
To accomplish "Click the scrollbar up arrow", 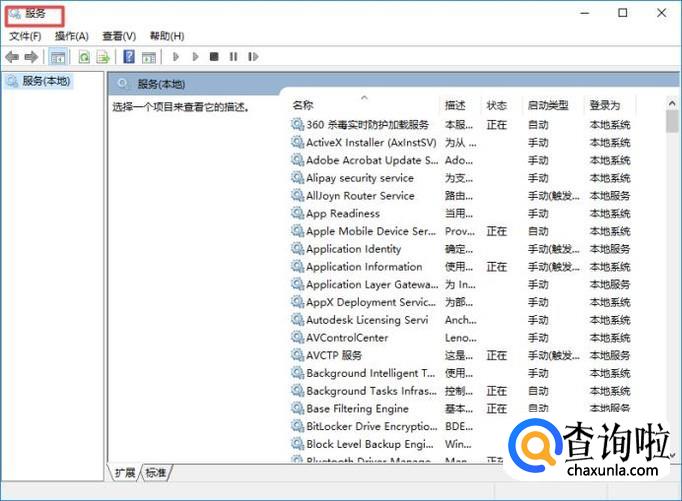I will coord(672,104).
